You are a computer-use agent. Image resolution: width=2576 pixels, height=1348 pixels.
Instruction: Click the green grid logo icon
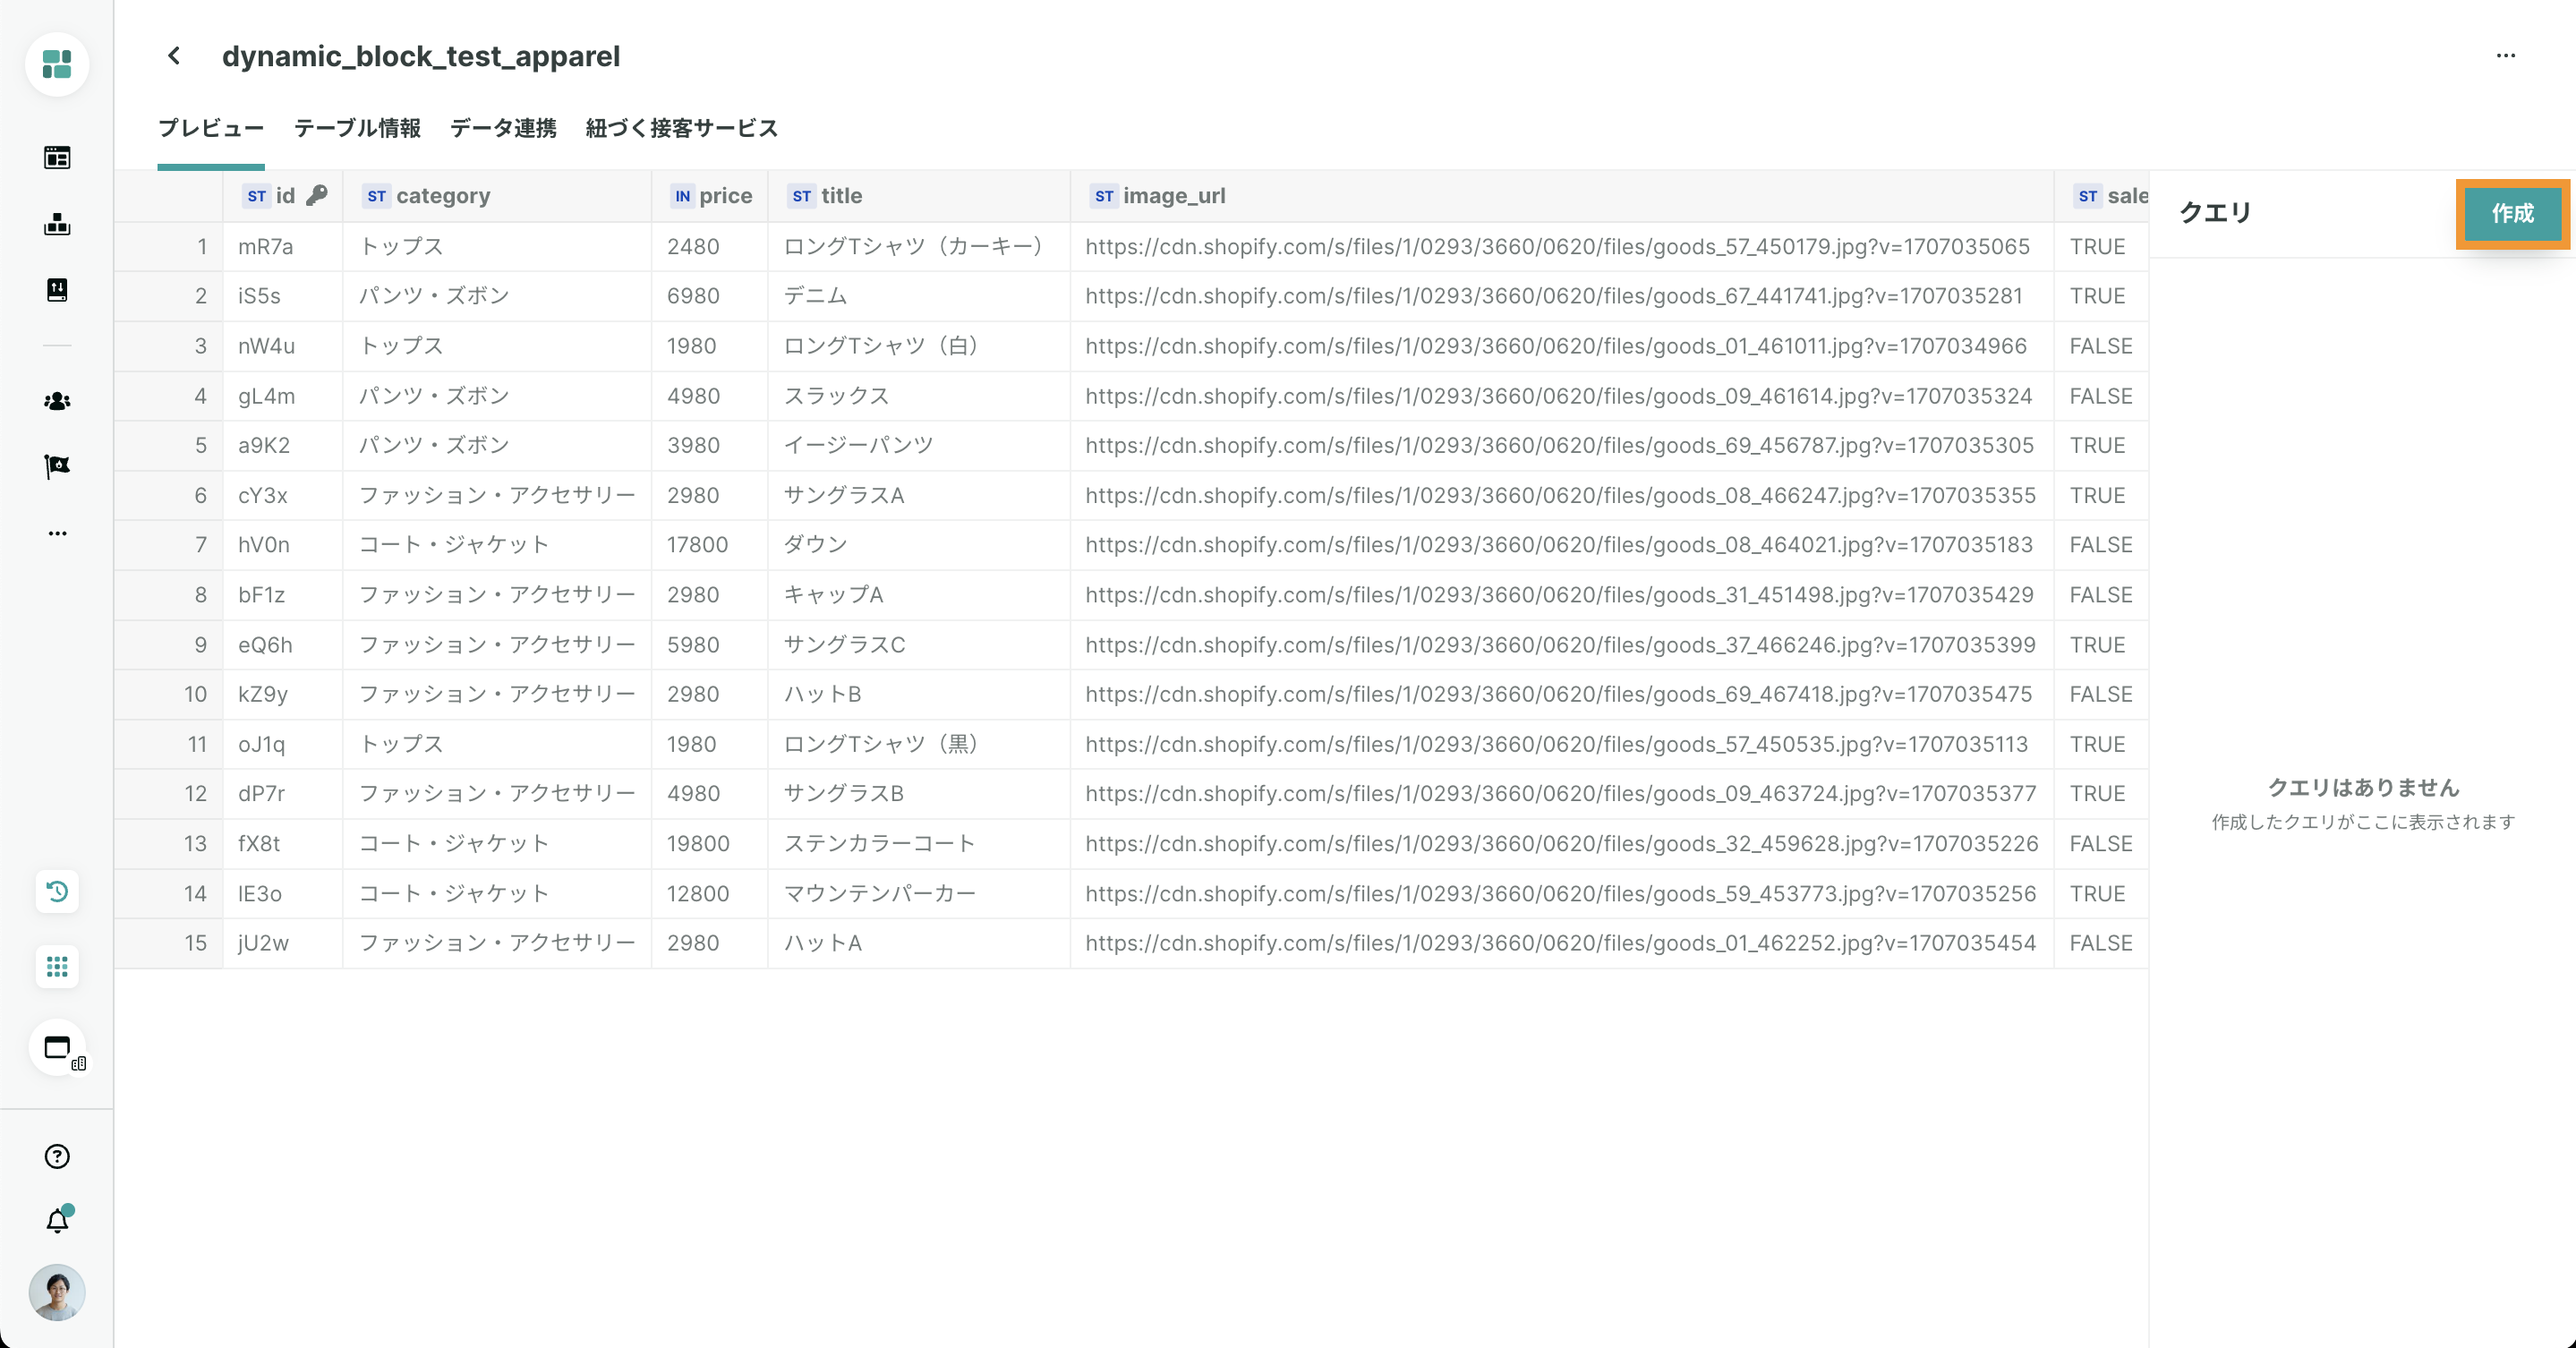57,65
